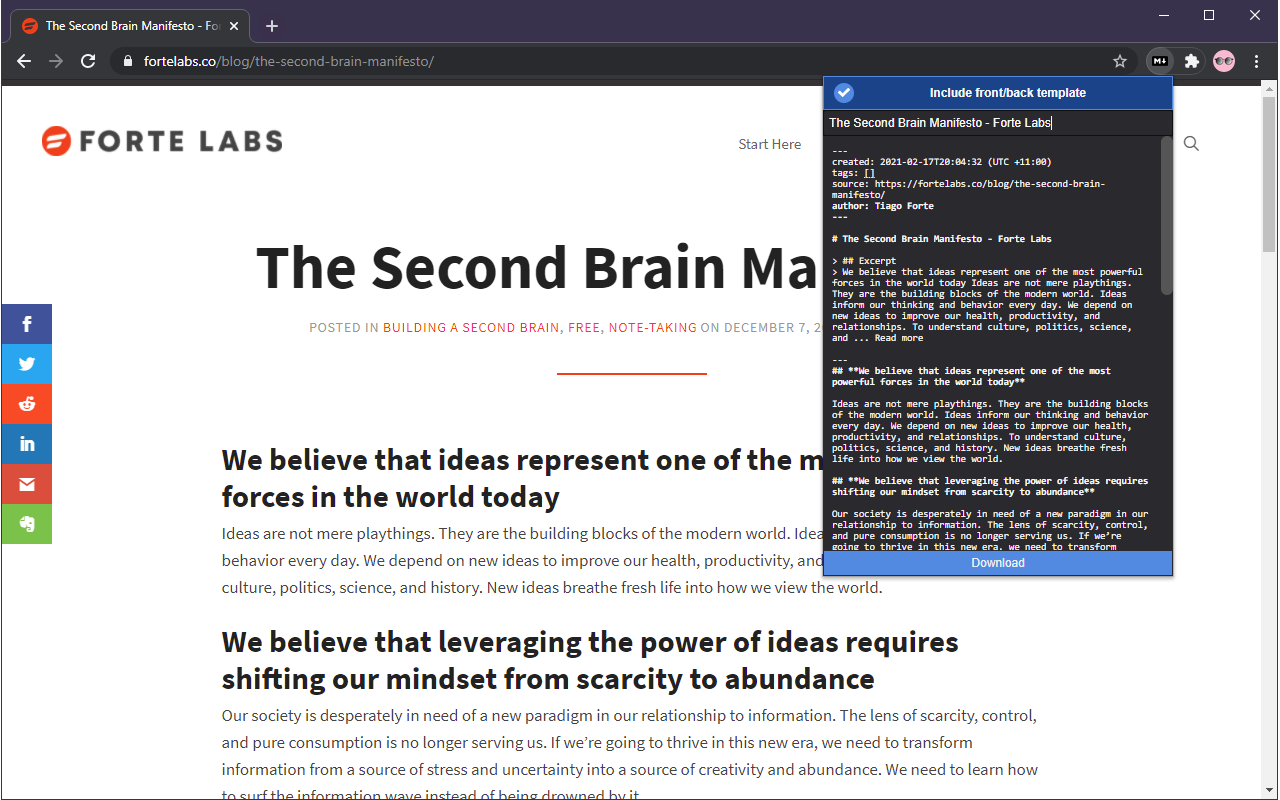The width and height of the screenshot is (1280, 800).
Task: Open the BUILDING A SECOND BRAIN category link
Action: pos(470,327)
